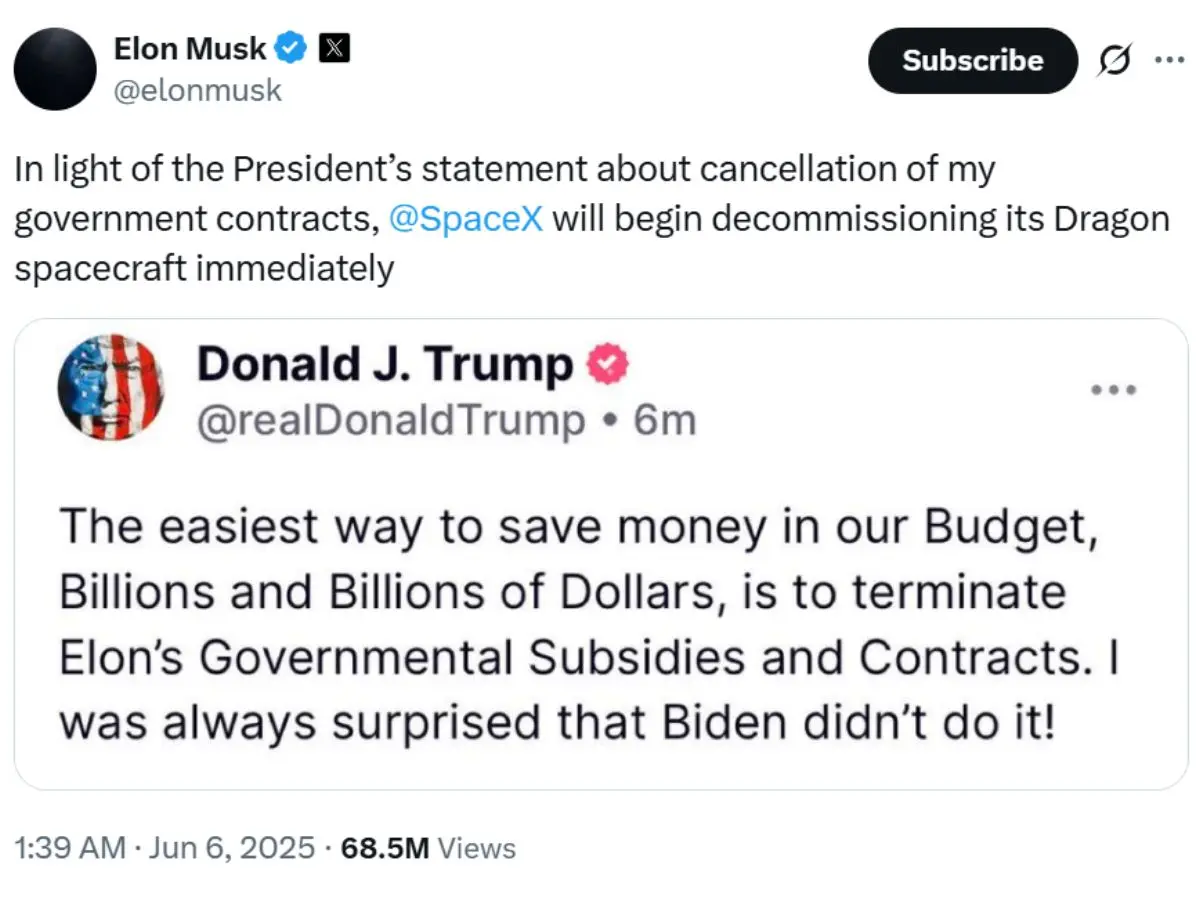This screenshot has height=900, width=1200.
Task: Click the Grok analysis icon near Subscribe
Action: (x=1114, y=60)
